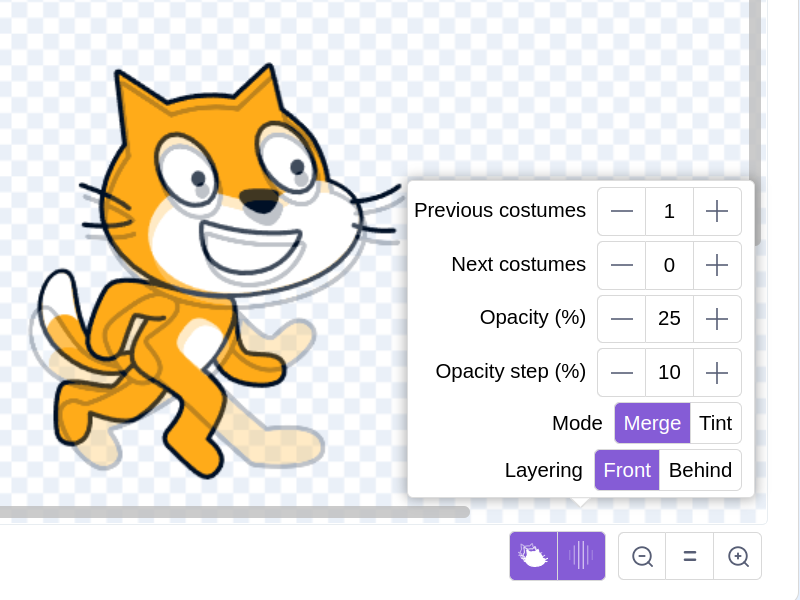Decrease Opacity (%) value
The image size is (800, 600).
pyautogui.click(x=621, y=319)
